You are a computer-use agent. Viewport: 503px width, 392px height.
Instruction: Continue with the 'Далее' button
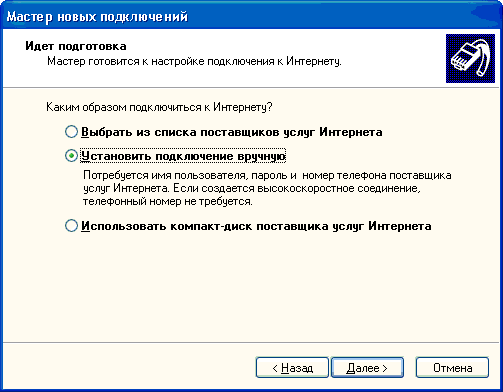click(x=367, y=368)
